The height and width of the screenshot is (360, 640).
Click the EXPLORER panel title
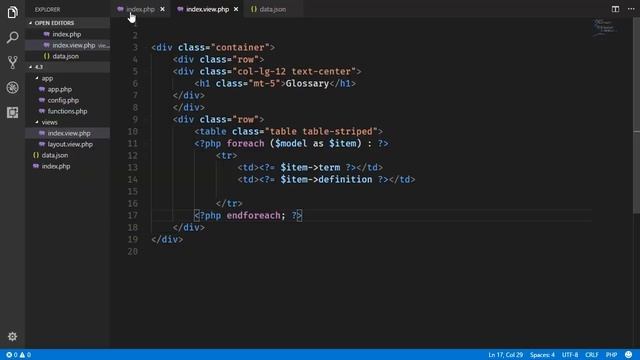pyautogui.click(x=47, y=9)
